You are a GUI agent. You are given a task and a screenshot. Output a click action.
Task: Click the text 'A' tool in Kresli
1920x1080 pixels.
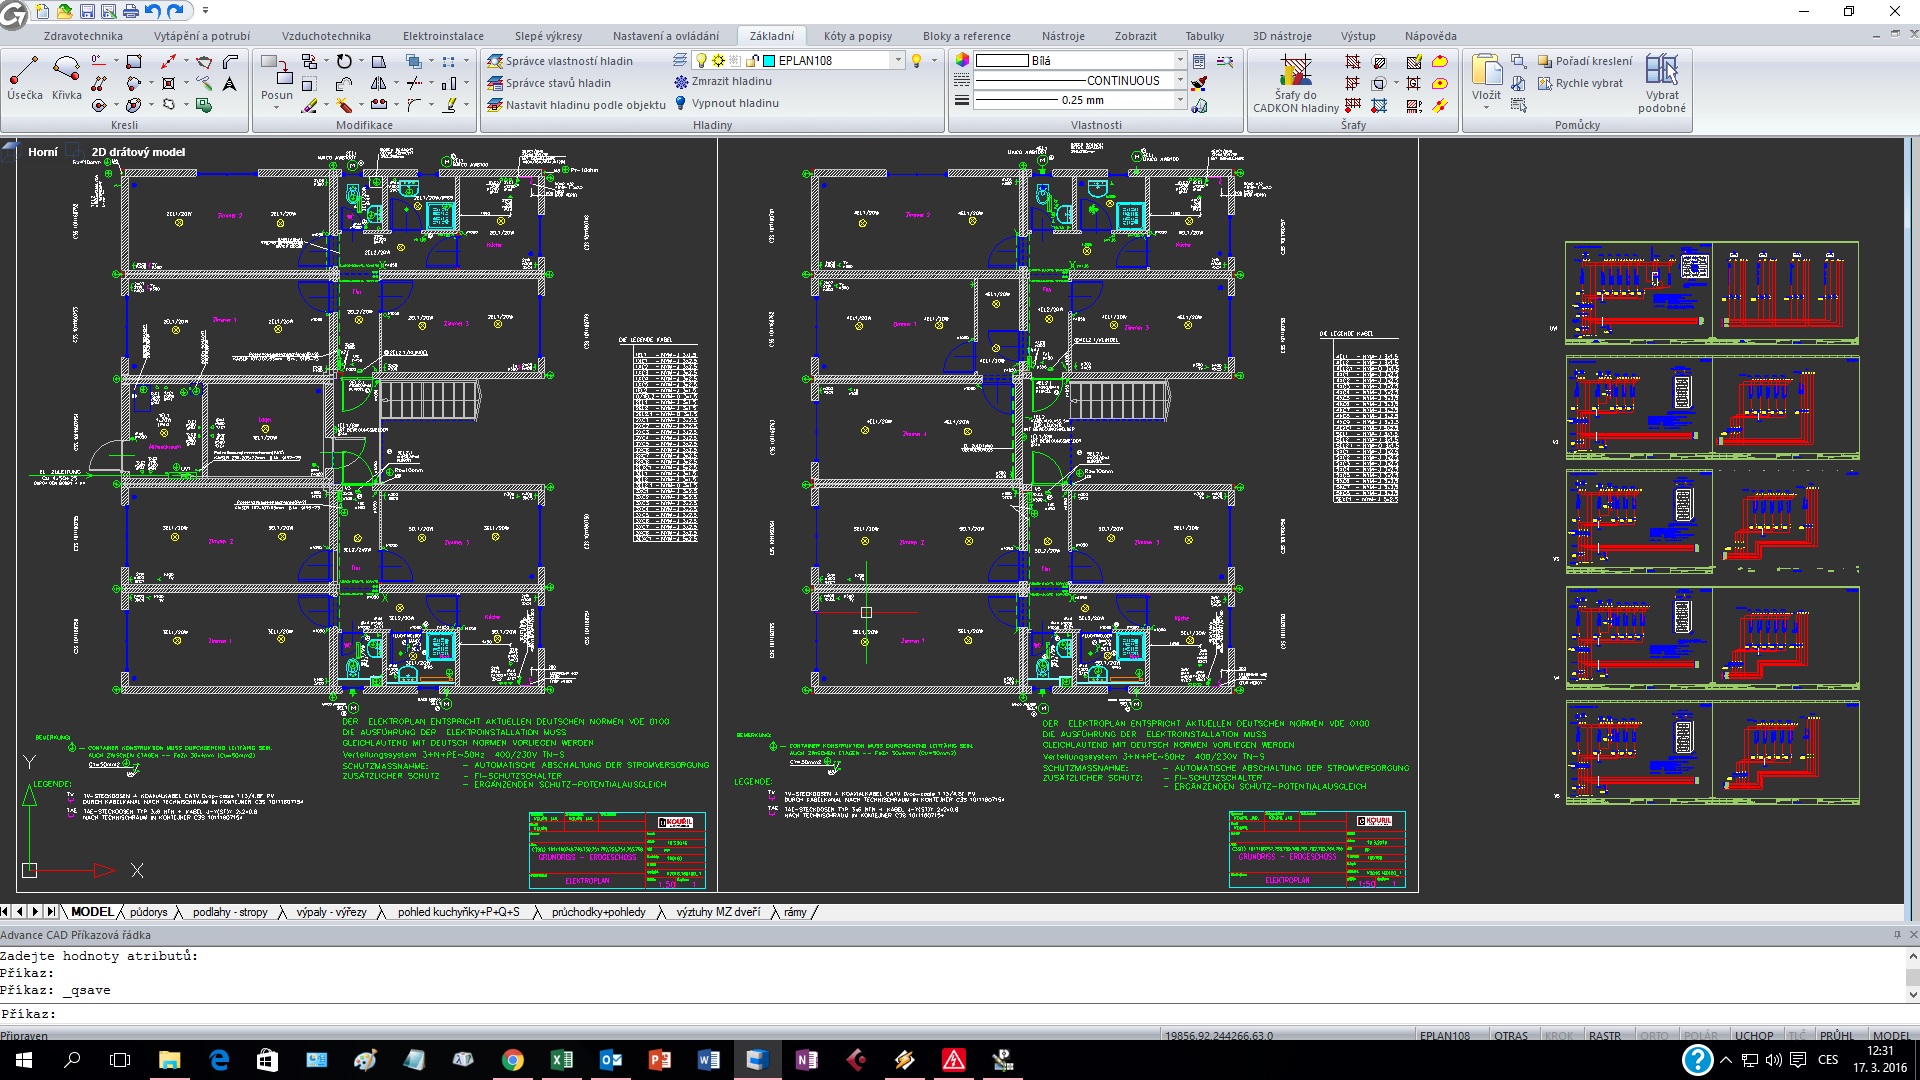coord(230,83)
